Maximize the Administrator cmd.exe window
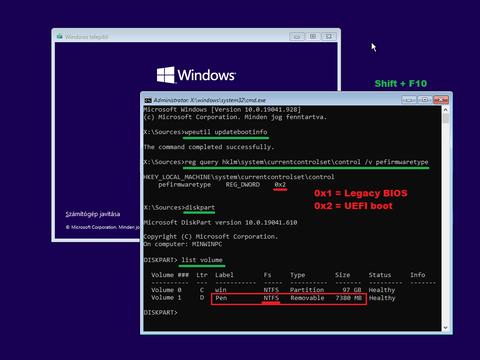 425,100
